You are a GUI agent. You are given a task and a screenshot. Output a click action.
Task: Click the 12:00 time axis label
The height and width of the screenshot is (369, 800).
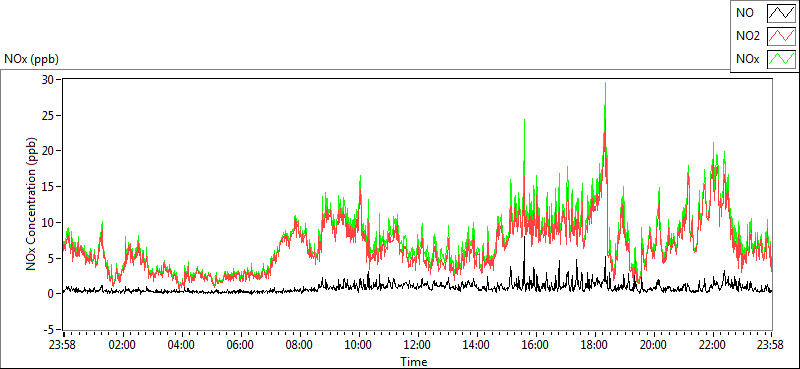(x=418, y=344)
